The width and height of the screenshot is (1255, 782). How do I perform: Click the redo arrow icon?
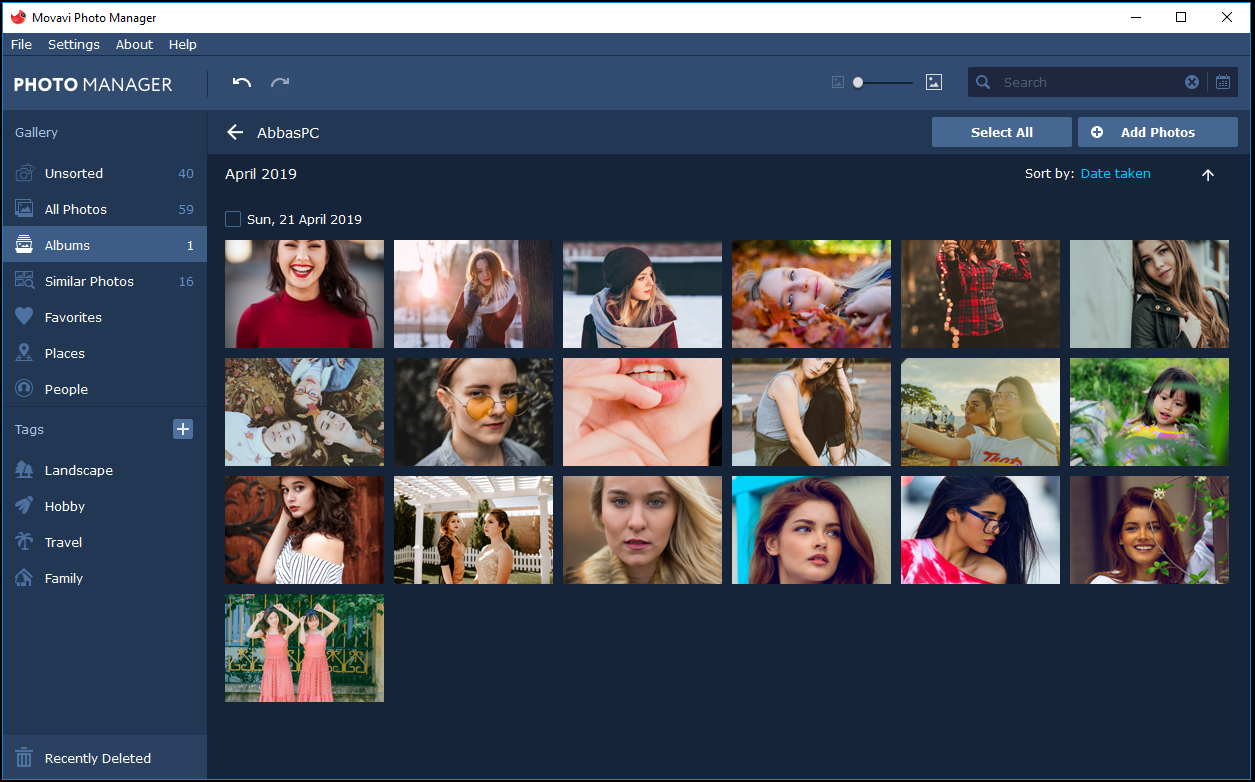[x=280, y=82]
